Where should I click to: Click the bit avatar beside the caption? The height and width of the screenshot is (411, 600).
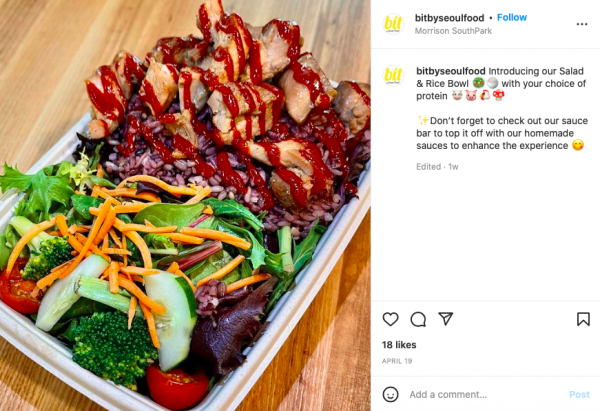tap(393, 76)
